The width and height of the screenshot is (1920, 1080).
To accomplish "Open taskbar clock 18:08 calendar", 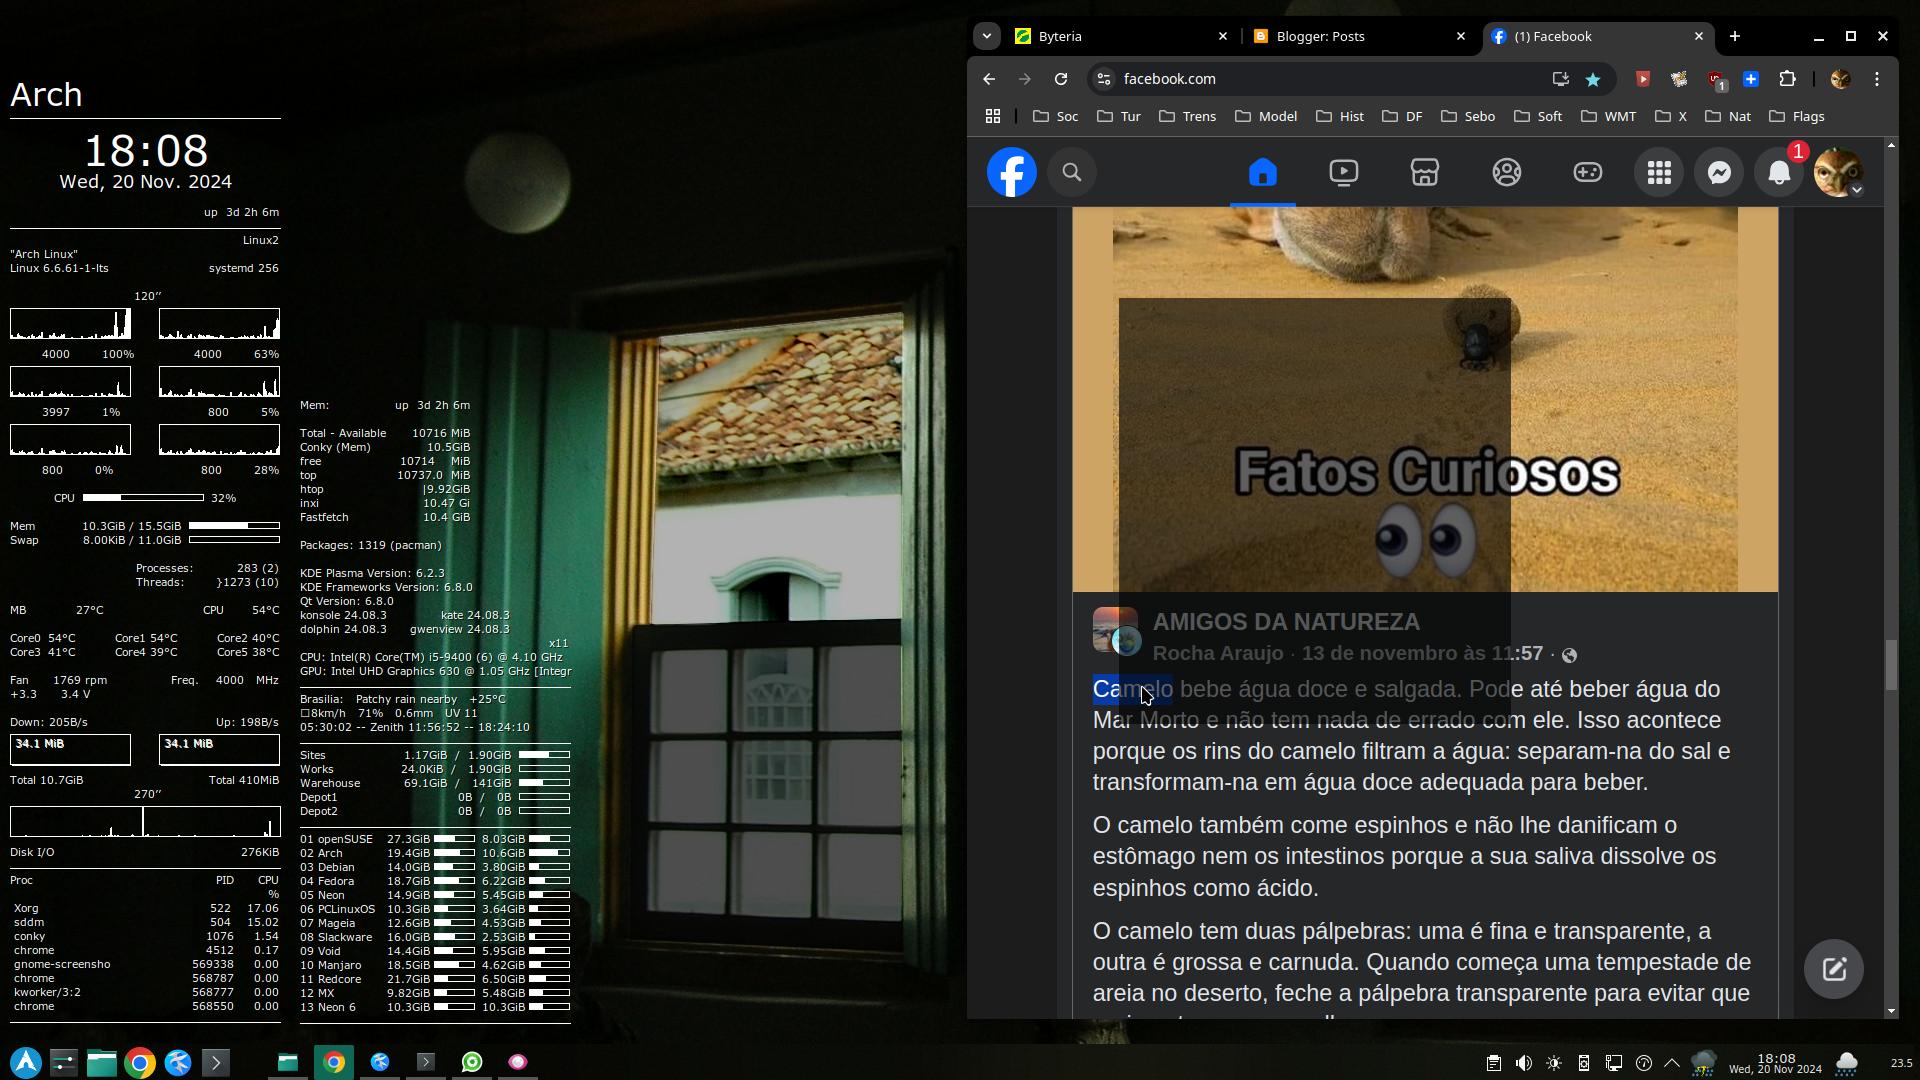I will click(x=1775, y=1063).
